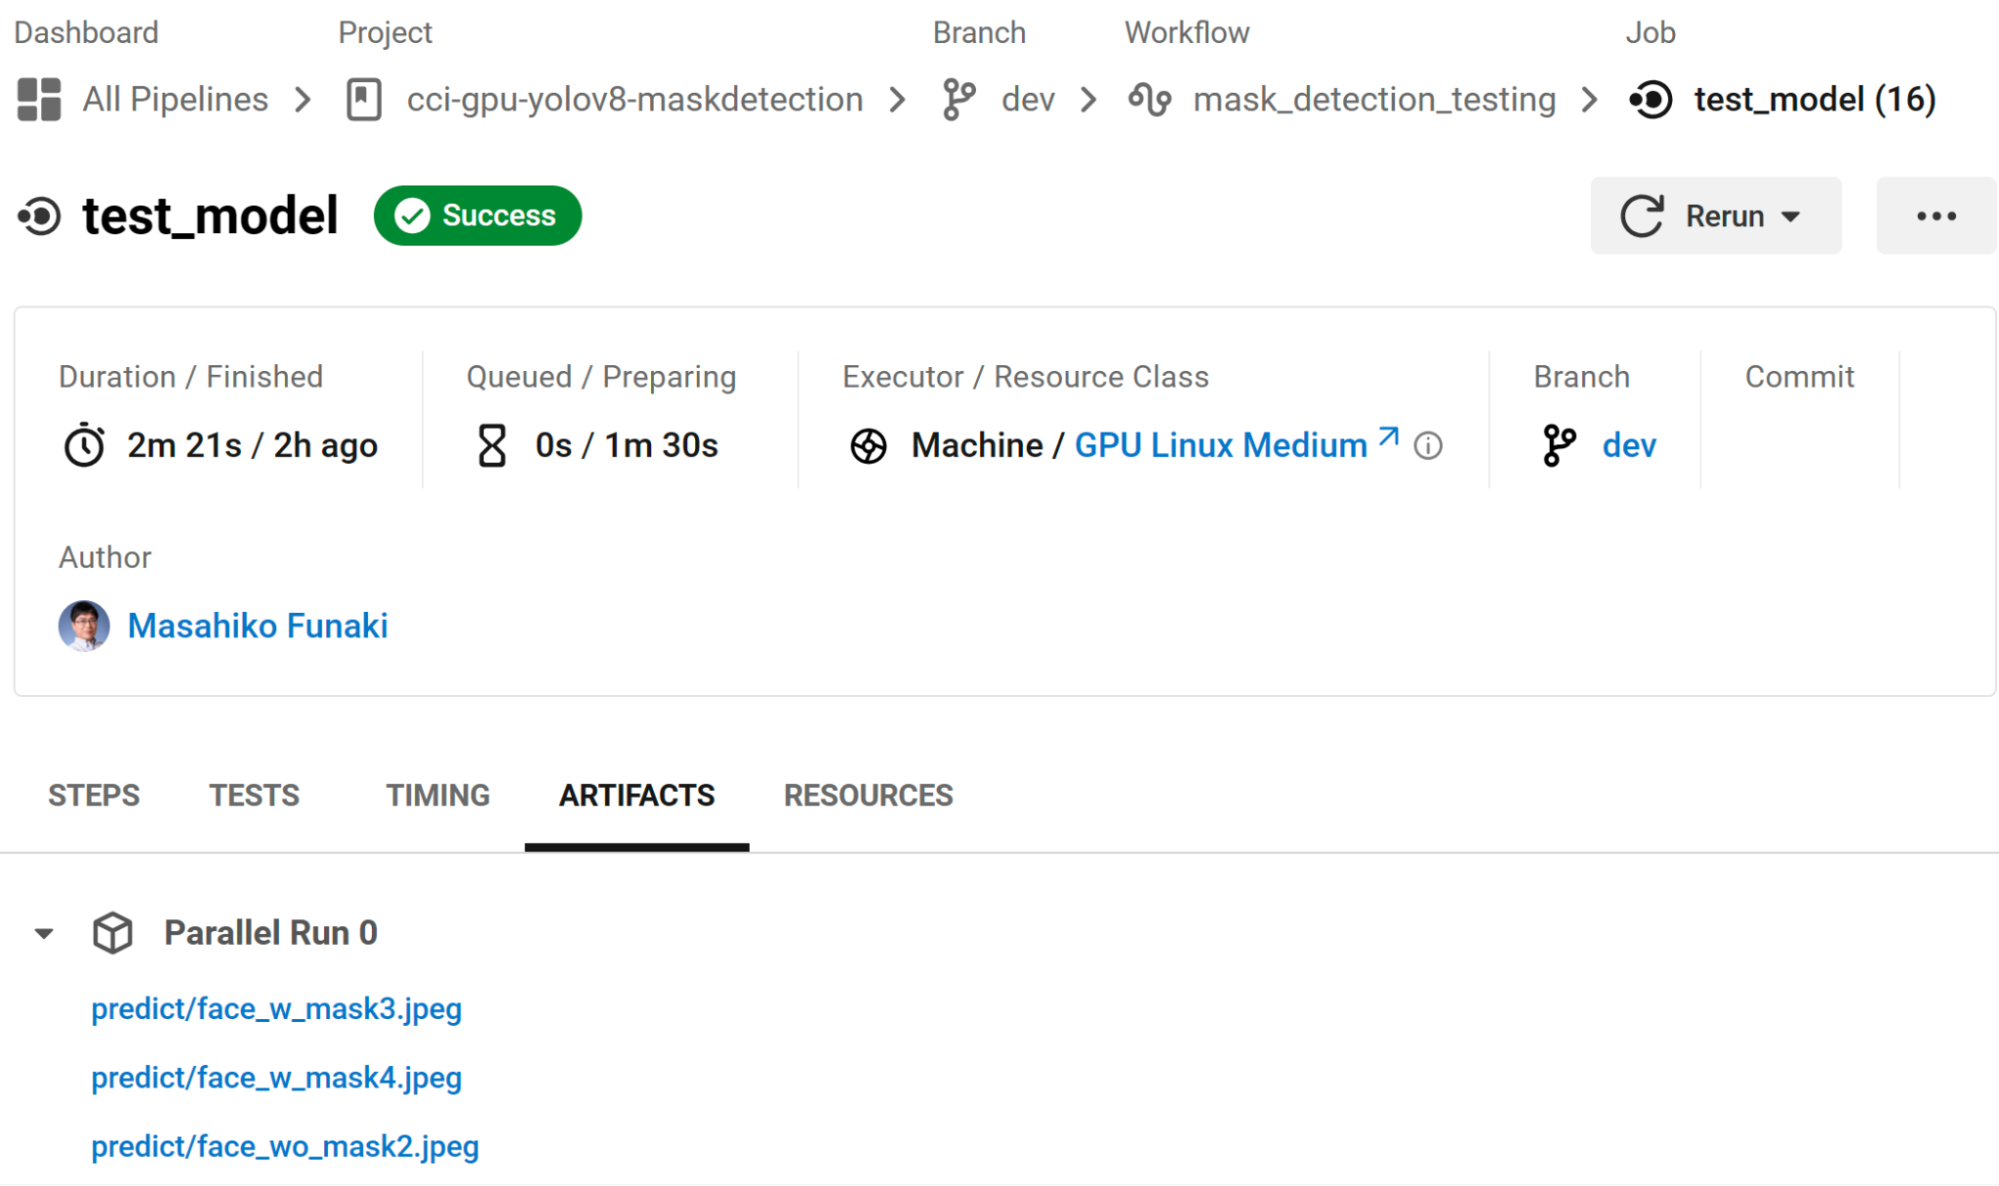Open predict/face_w_mask3.jpeg artifact
1999x1186 pixels.
(276, 1009)
